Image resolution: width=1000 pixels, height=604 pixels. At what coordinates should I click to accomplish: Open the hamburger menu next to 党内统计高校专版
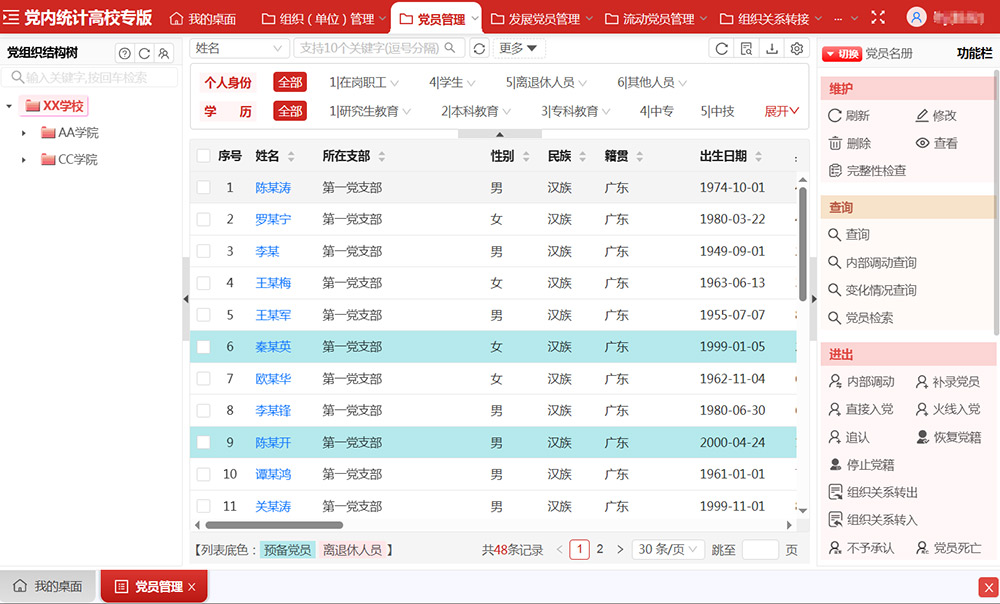(x=11, y=17)
